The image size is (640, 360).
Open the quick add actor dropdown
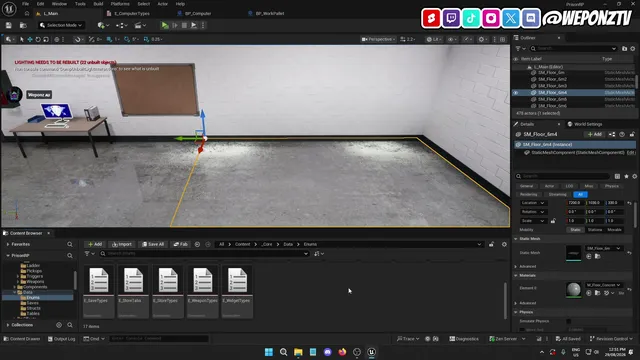tap(103, 25)
